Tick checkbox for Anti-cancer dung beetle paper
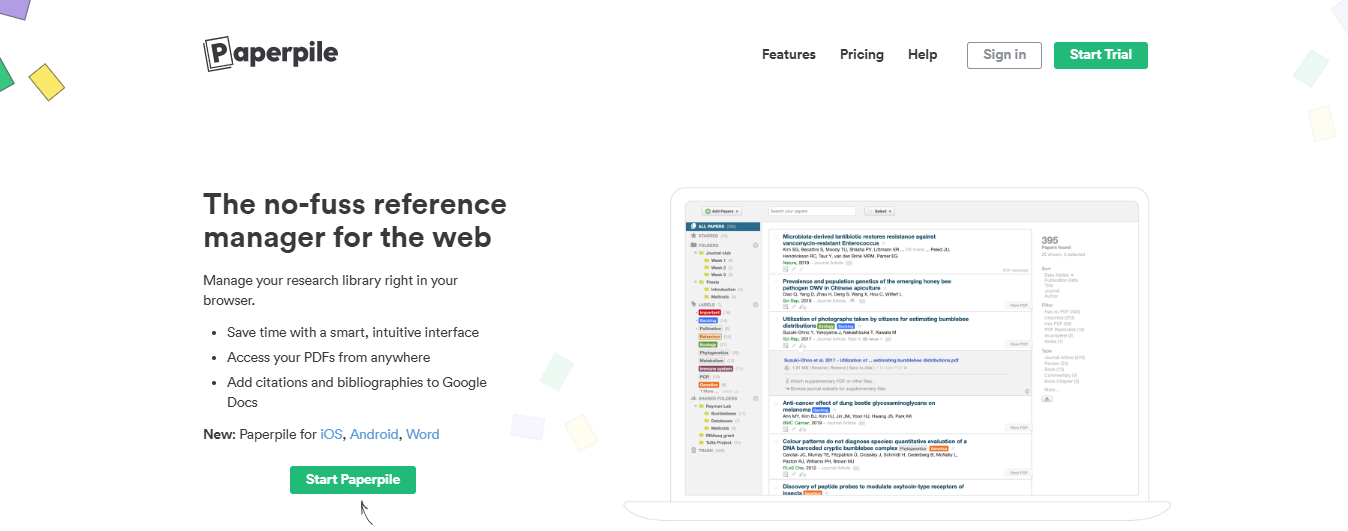 (774, 403)
